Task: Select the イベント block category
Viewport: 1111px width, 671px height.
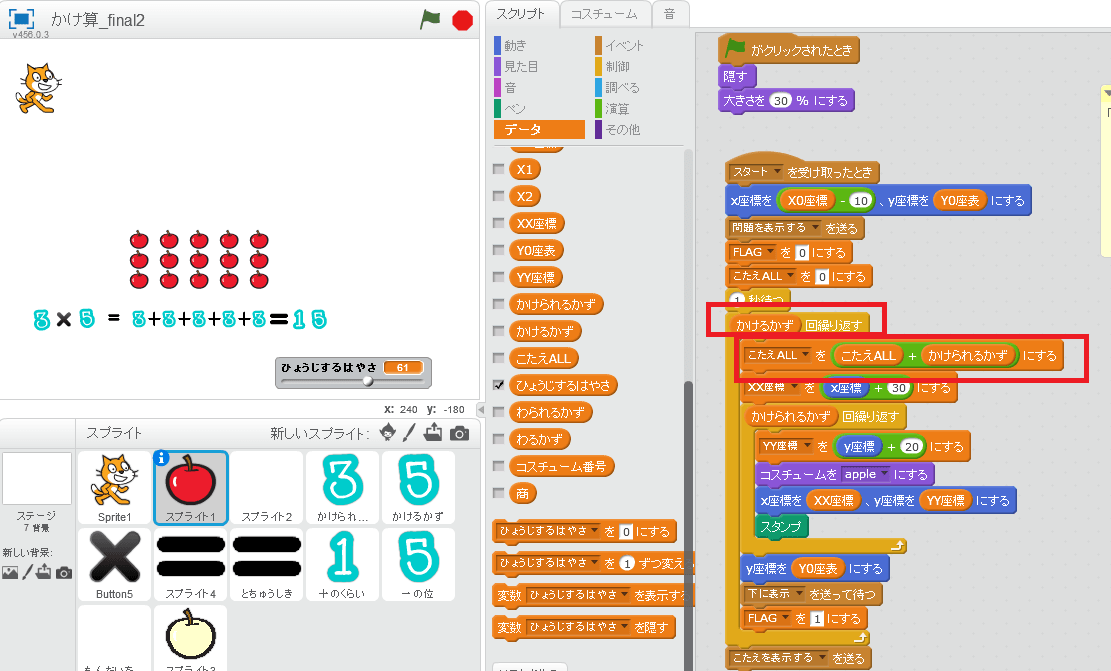Action: (624, 45)
